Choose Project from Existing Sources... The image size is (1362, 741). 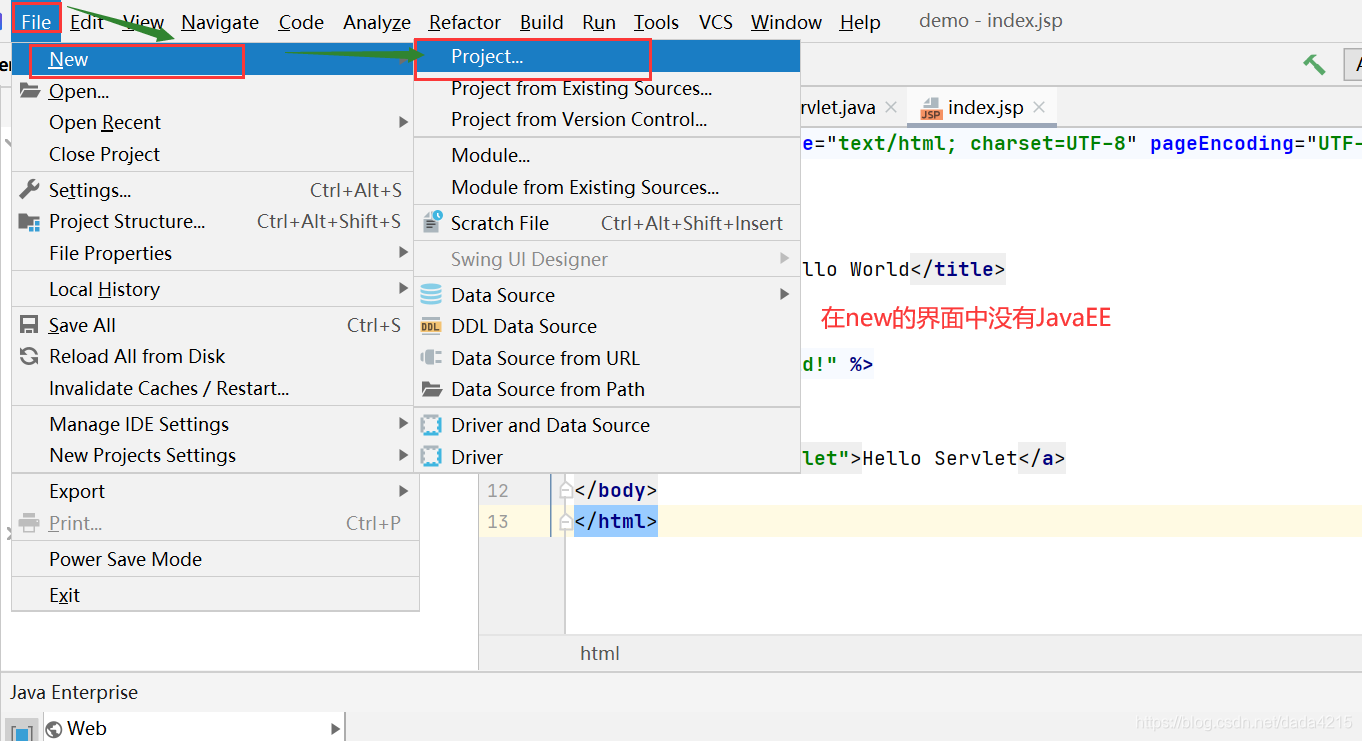coord(607,88)
